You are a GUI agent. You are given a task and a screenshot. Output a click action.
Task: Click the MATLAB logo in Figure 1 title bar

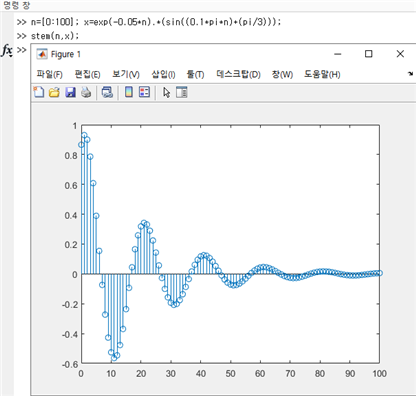[42, 54]
